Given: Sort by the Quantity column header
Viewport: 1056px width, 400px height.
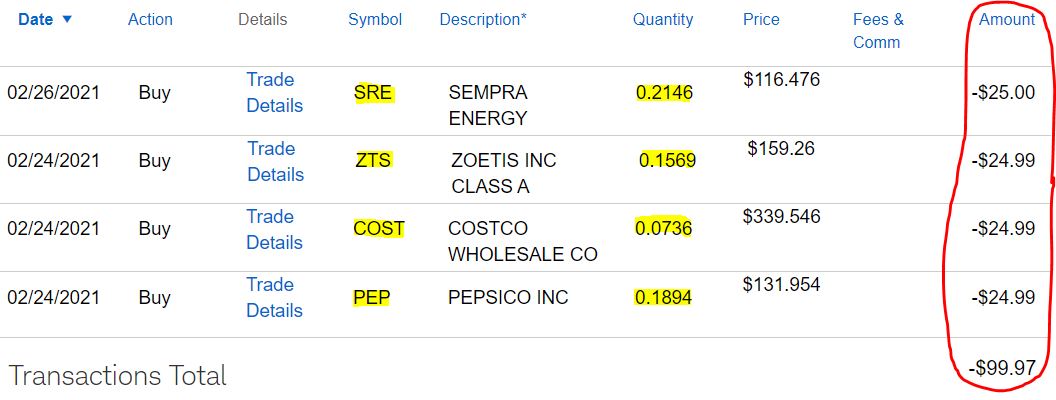Looking at the screenshot, I should click(x=663, y=20).
